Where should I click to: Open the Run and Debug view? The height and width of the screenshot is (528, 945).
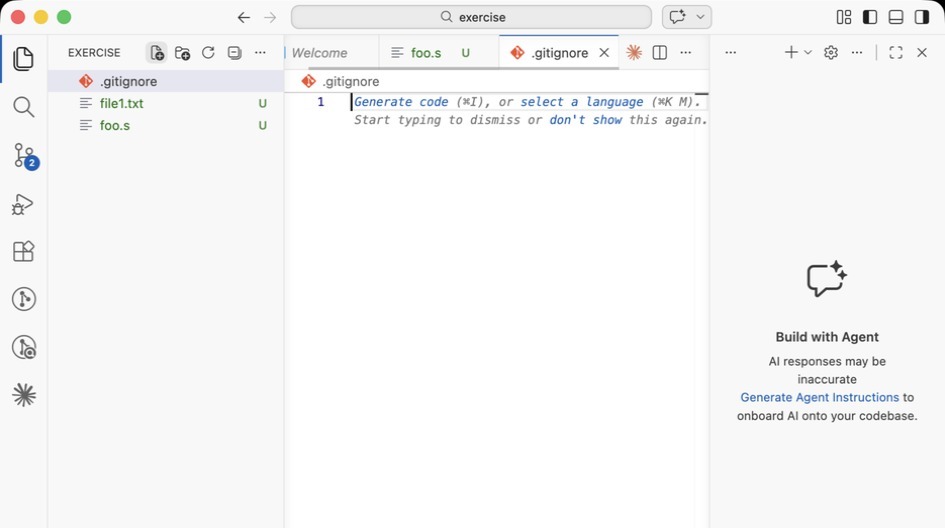[x=24, y=204]
